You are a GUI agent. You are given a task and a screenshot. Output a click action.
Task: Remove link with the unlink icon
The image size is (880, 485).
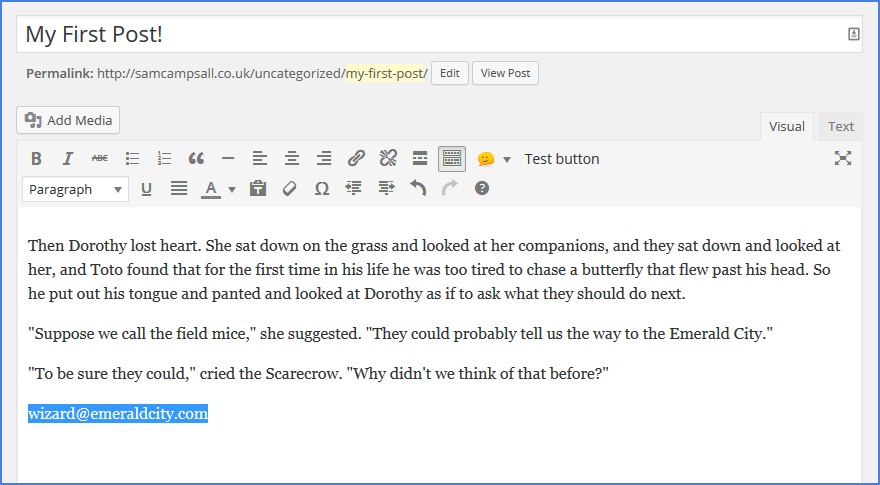click(388, 158)
